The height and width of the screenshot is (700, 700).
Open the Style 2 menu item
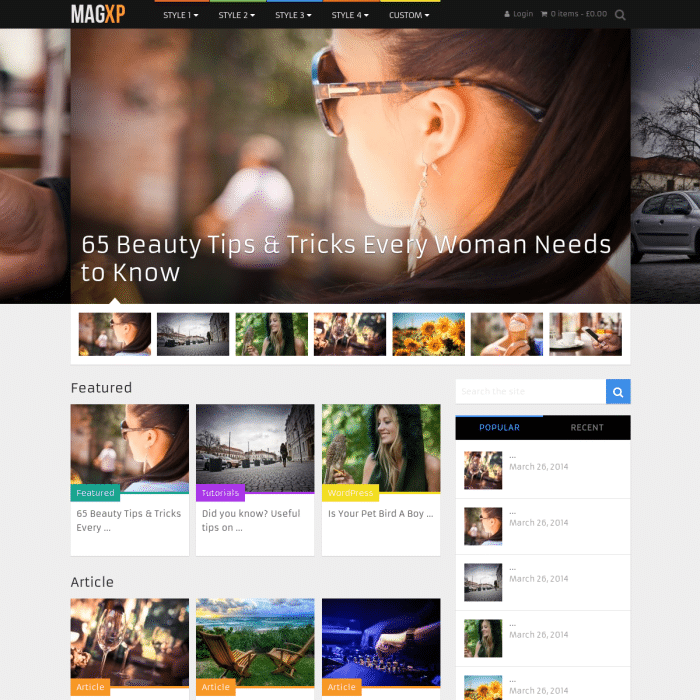(x=237, y=15)
